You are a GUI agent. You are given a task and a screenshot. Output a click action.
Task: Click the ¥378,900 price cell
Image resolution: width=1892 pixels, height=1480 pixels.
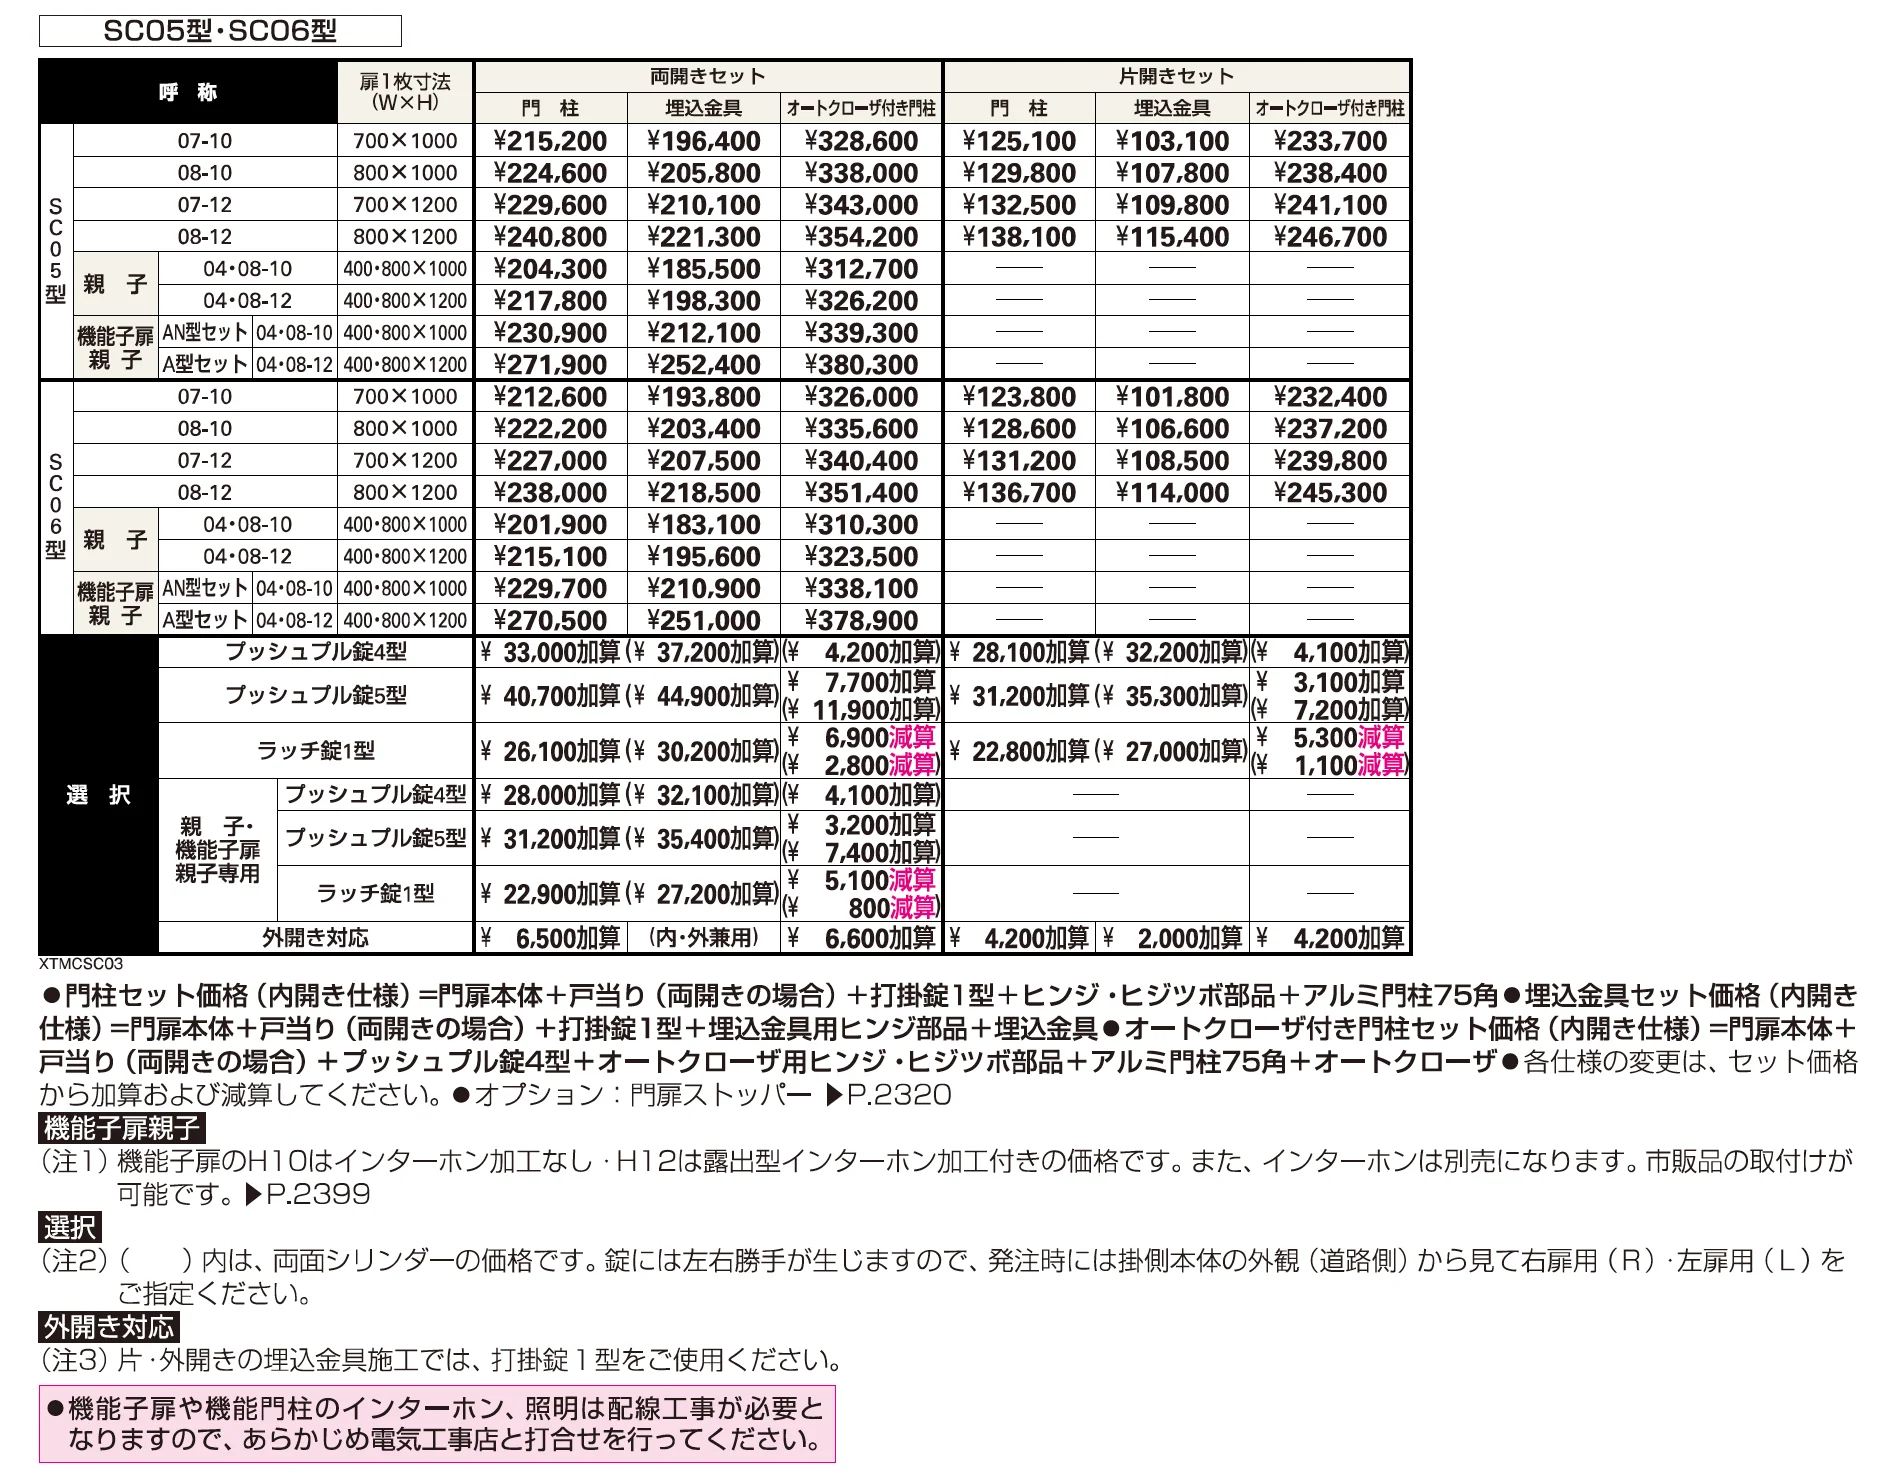(x=861, y=621)
